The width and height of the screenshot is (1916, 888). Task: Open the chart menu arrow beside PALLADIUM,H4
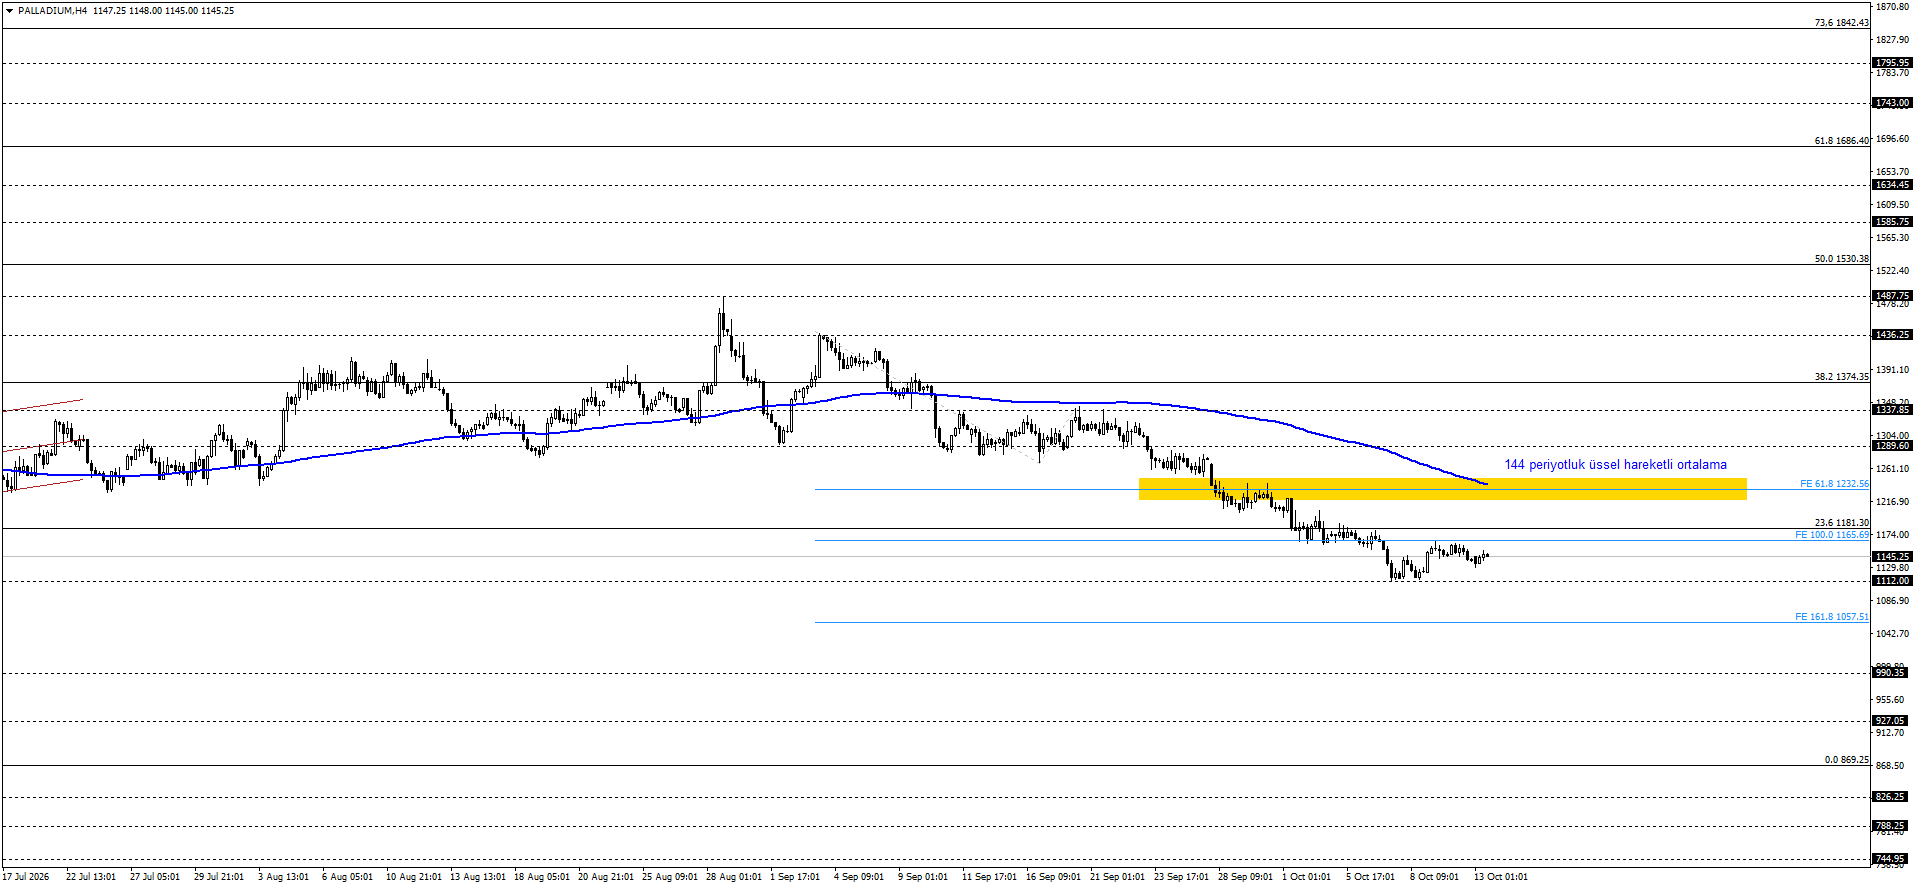(x=10, y=11)
